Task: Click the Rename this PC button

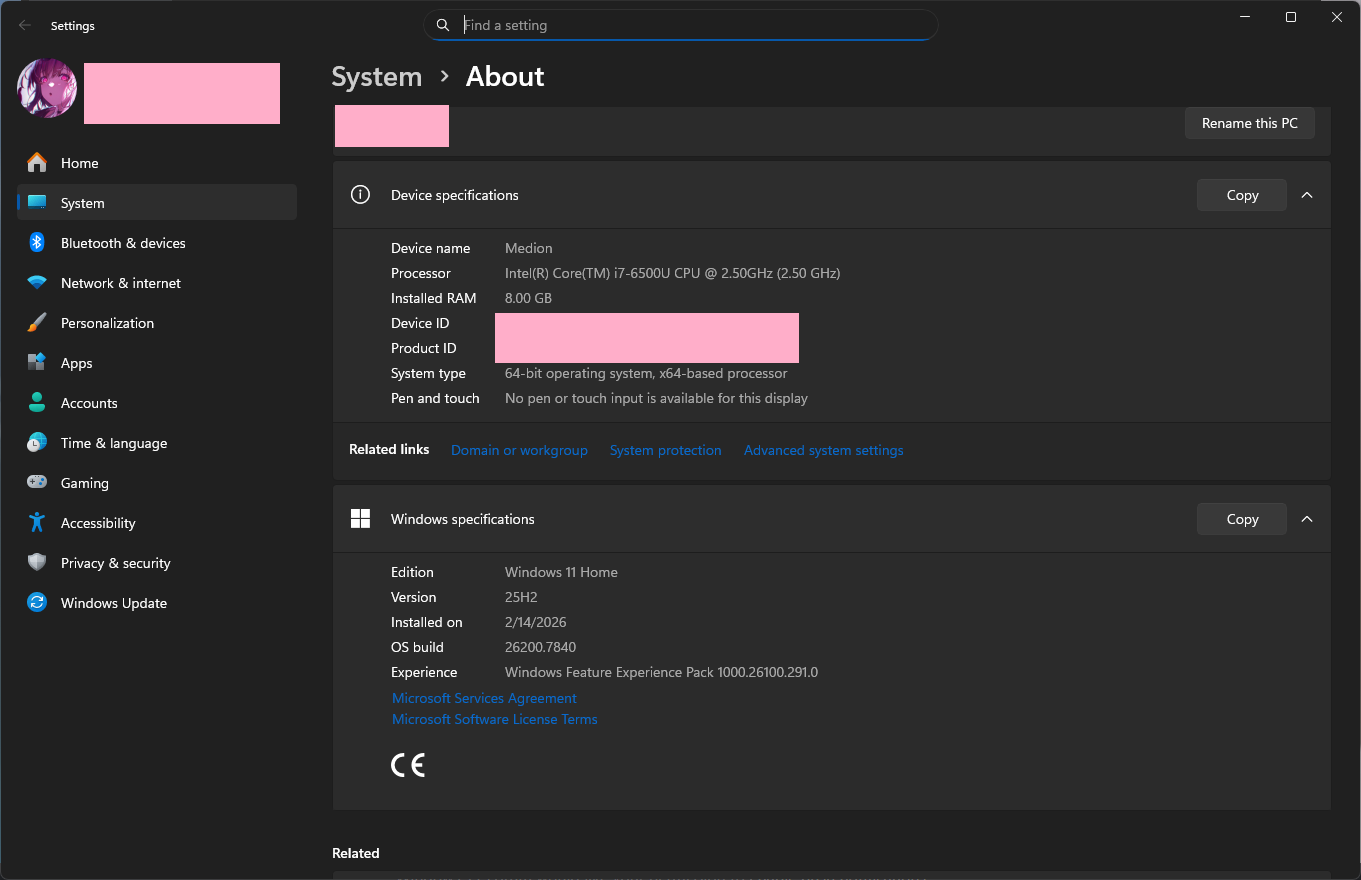Action: coord(1250,123)
